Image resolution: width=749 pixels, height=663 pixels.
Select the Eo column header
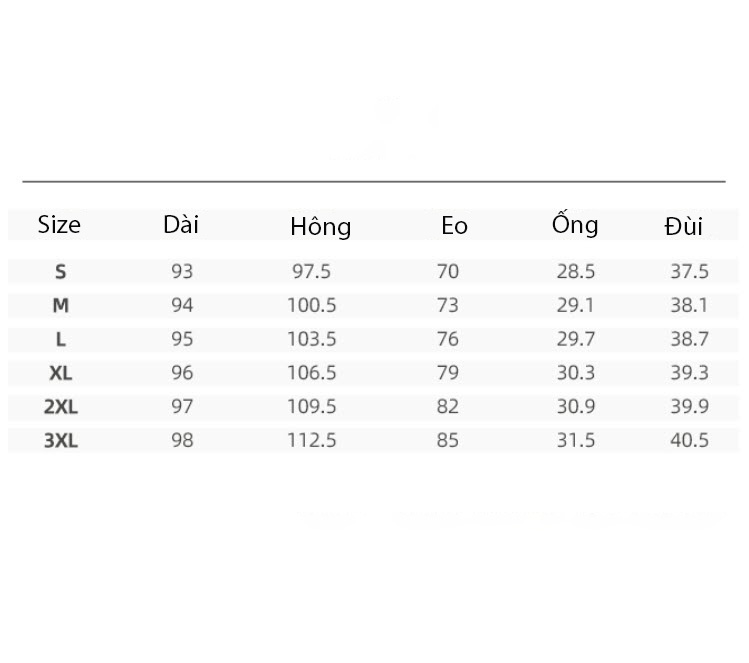(x=454, y=225)
